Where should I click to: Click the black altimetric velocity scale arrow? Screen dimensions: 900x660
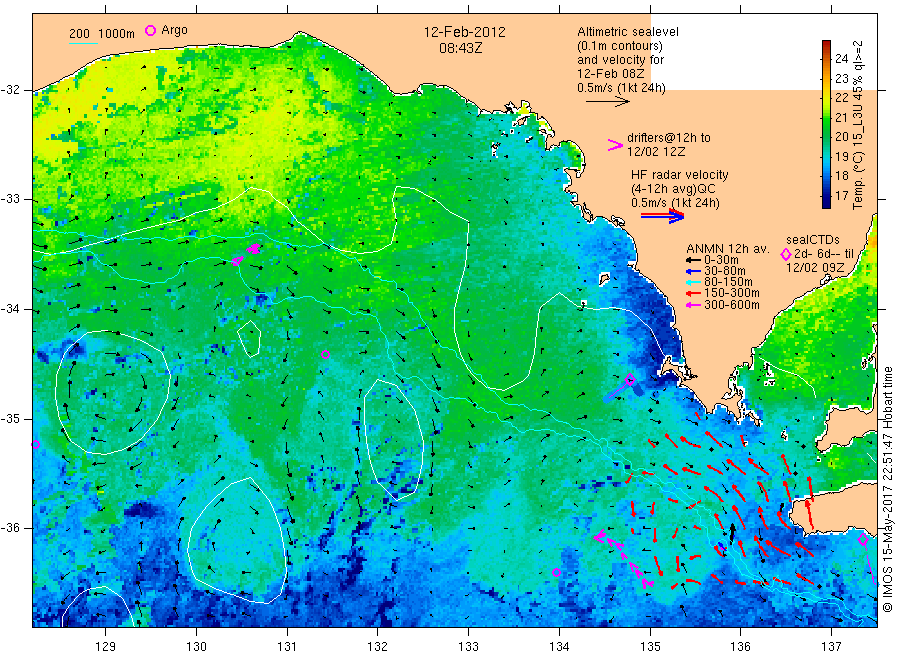(x=607, y=102)
